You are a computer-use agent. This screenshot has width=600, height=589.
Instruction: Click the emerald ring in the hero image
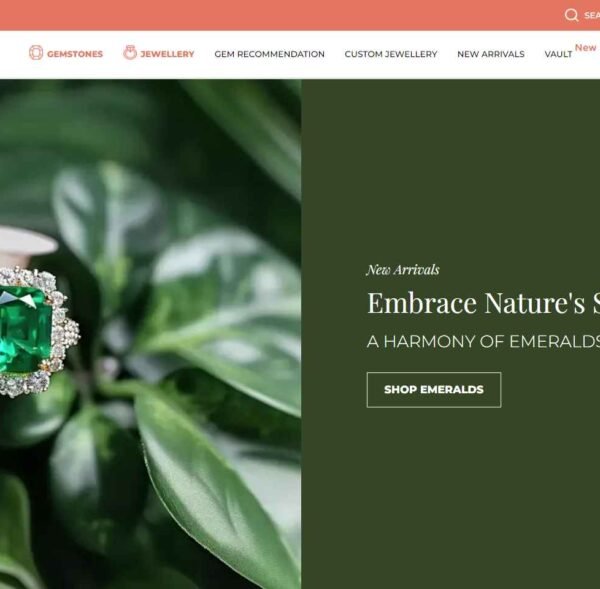36,331
